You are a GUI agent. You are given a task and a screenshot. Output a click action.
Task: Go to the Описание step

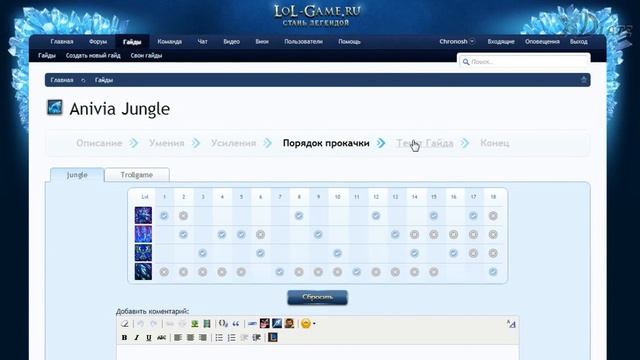(x=99, y=143)
